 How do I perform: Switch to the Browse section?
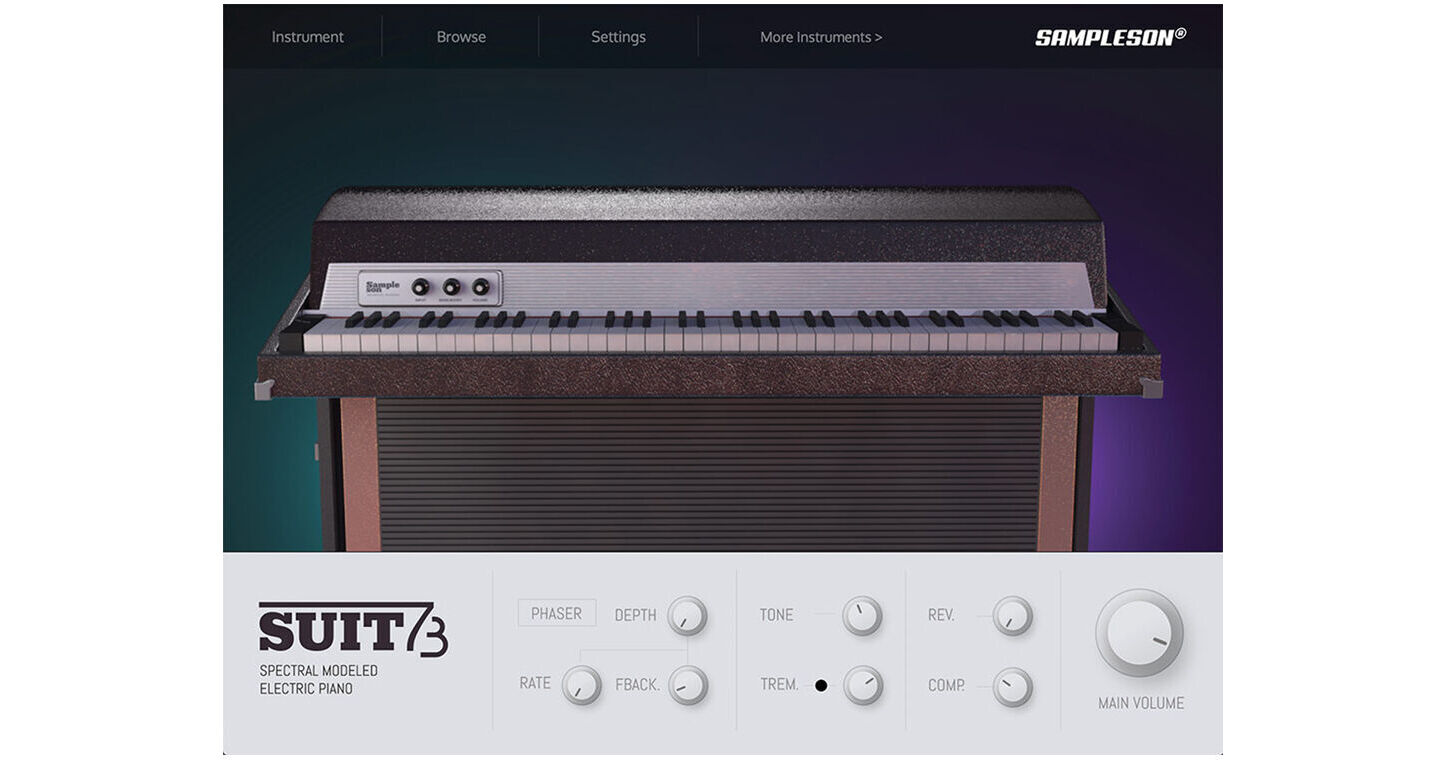(x=461, y=36)
